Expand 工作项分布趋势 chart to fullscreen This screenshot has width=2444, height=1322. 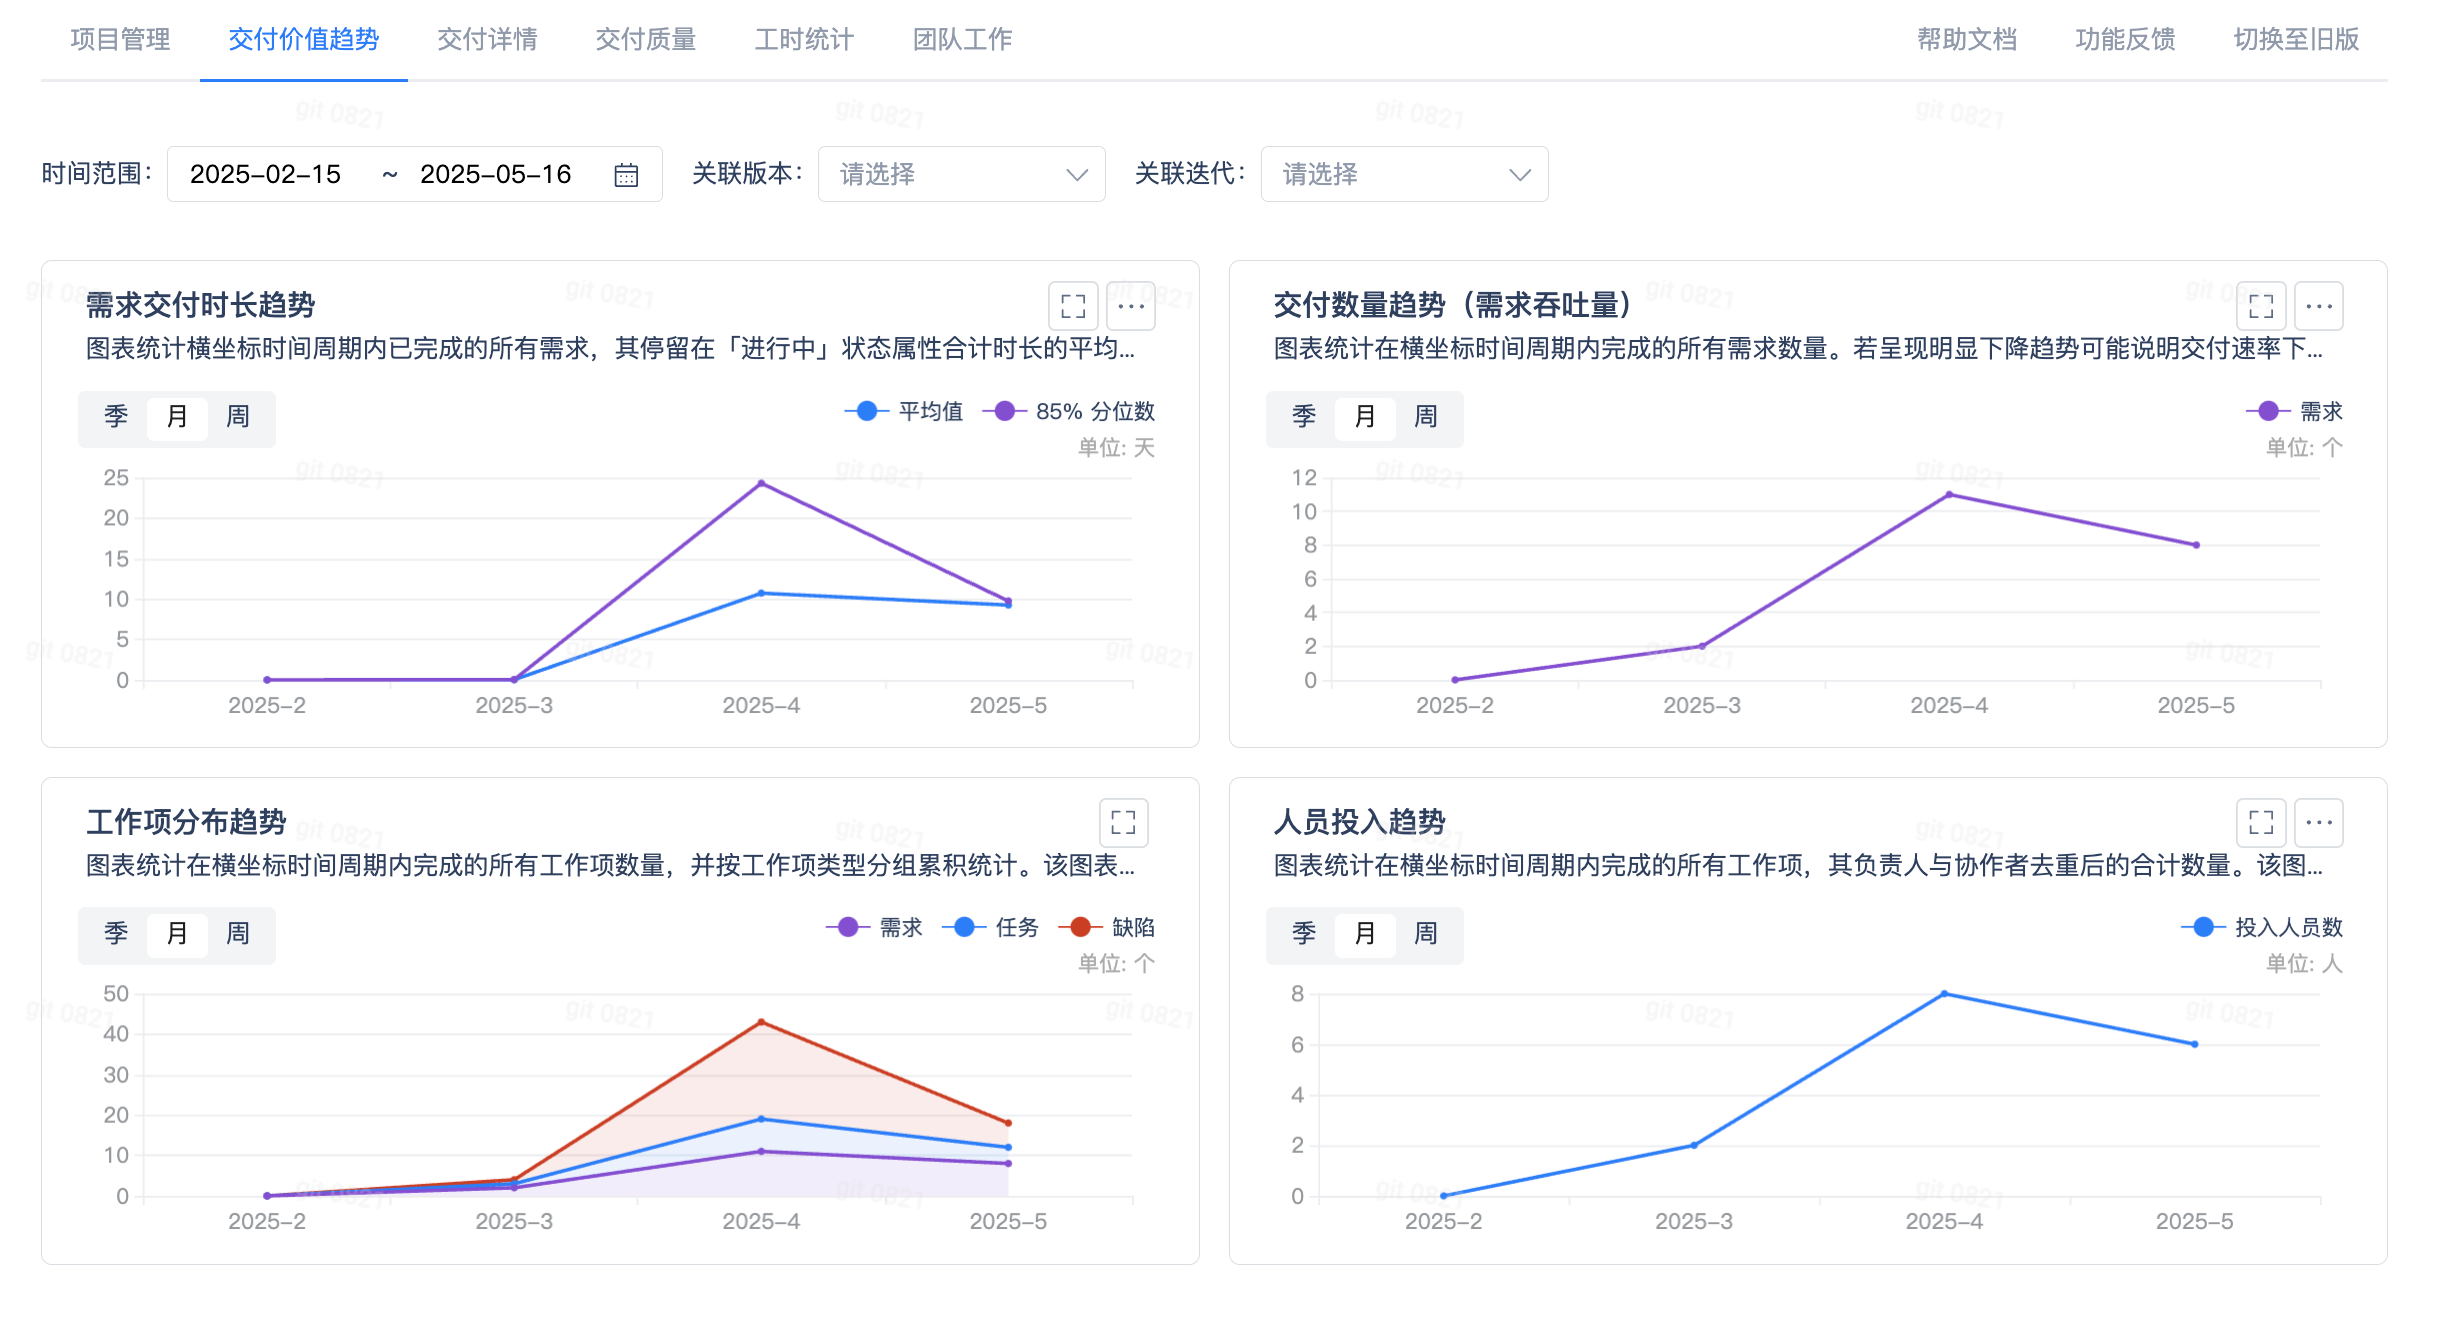tap(1124, 822)
